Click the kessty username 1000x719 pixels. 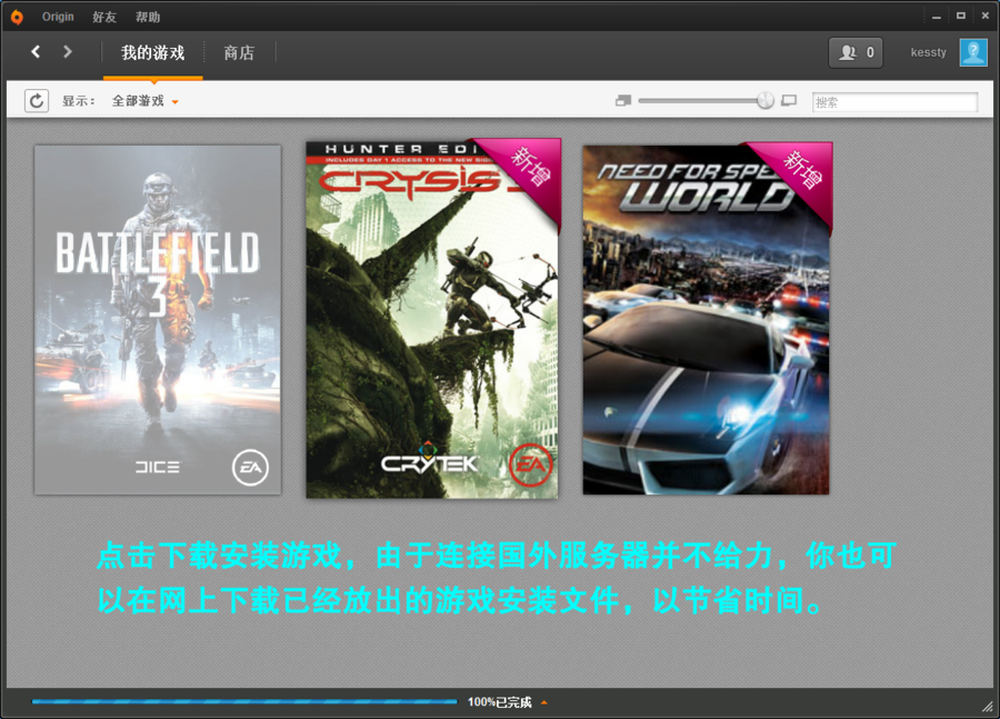(x=928, y=52)
